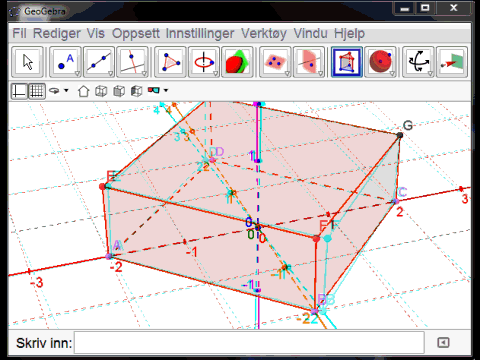Reset view with the home button

(x=83, y=91)
